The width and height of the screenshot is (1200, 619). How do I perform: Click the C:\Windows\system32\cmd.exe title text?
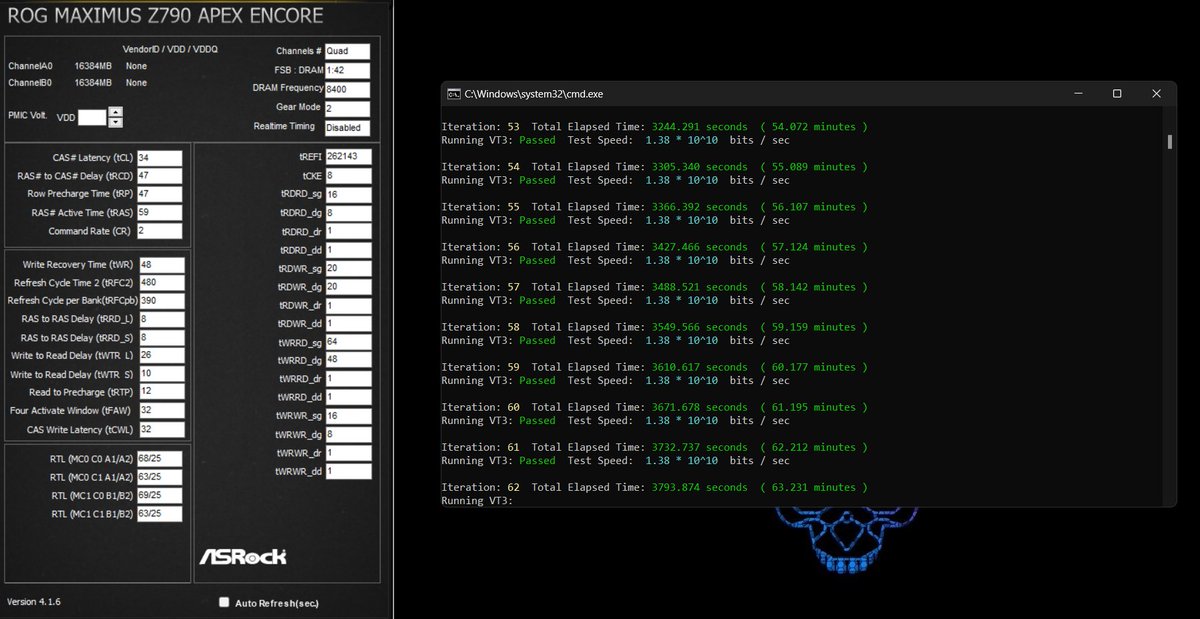(534, 93)
